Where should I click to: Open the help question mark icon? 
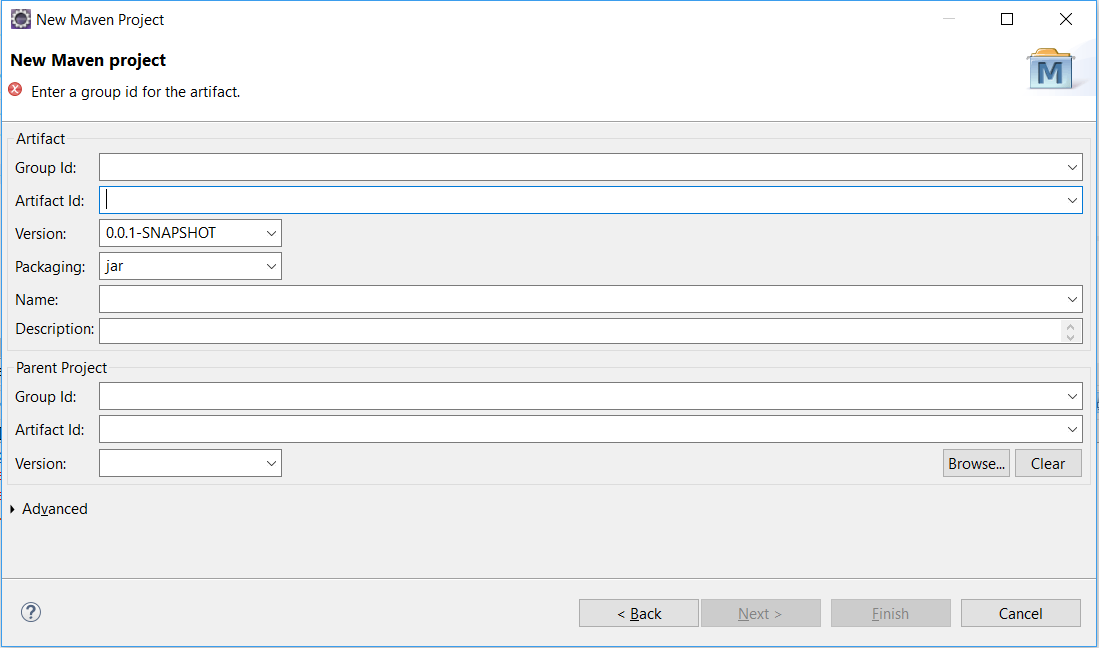(x=31, y=612)
